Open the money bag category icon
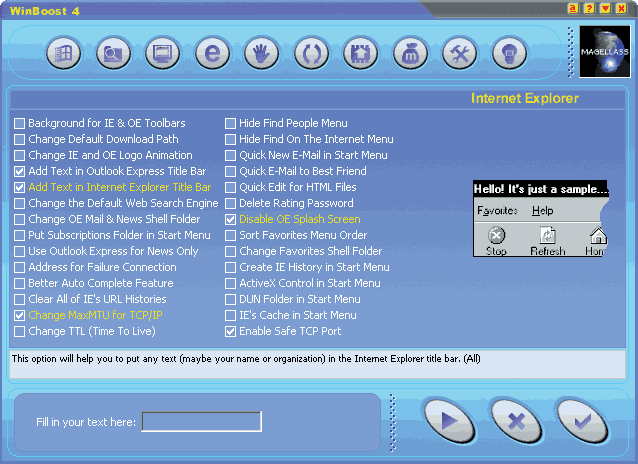638x464 pixels. click(410, 52)
